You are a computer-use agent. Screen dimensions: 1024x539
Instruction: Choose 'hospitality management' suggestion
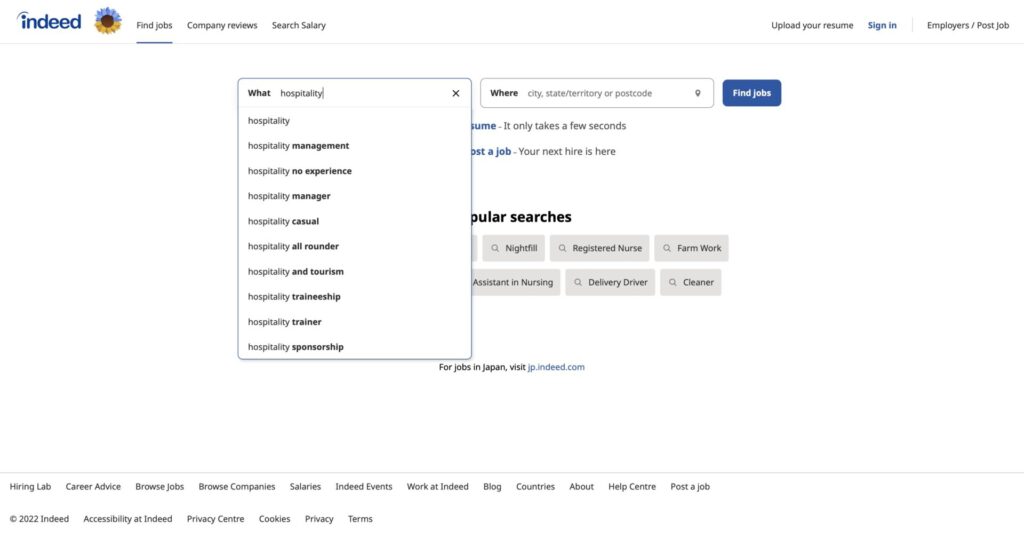355,146
